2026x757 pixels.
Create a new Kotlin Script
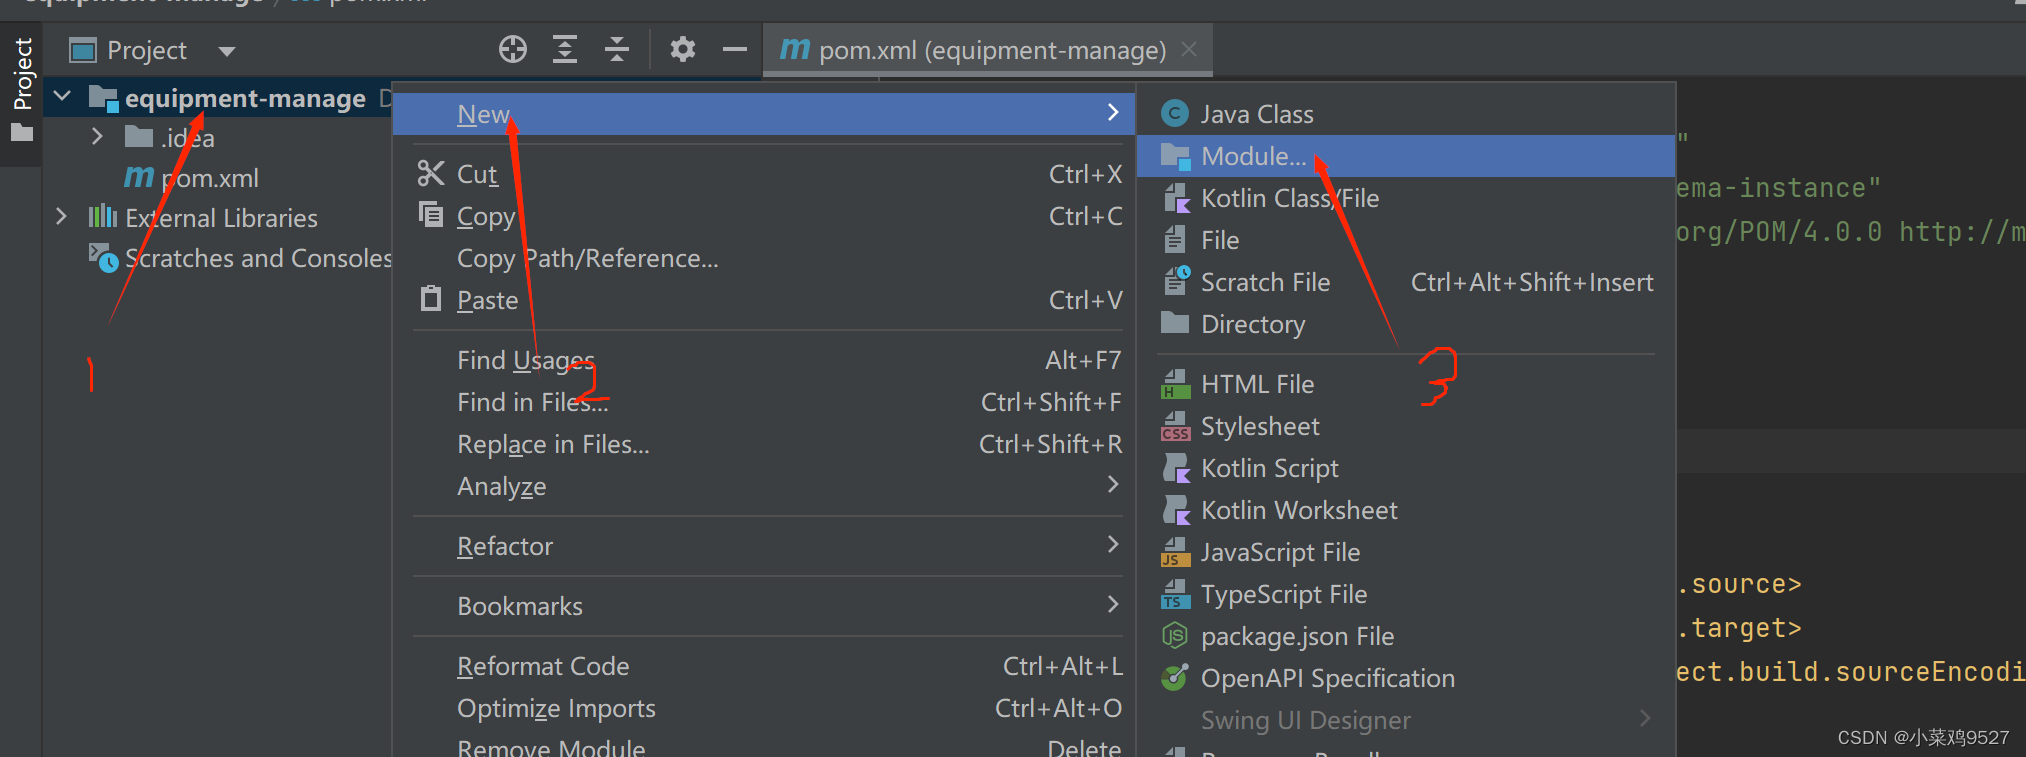pyautogui.click(x=1406, y=468)
